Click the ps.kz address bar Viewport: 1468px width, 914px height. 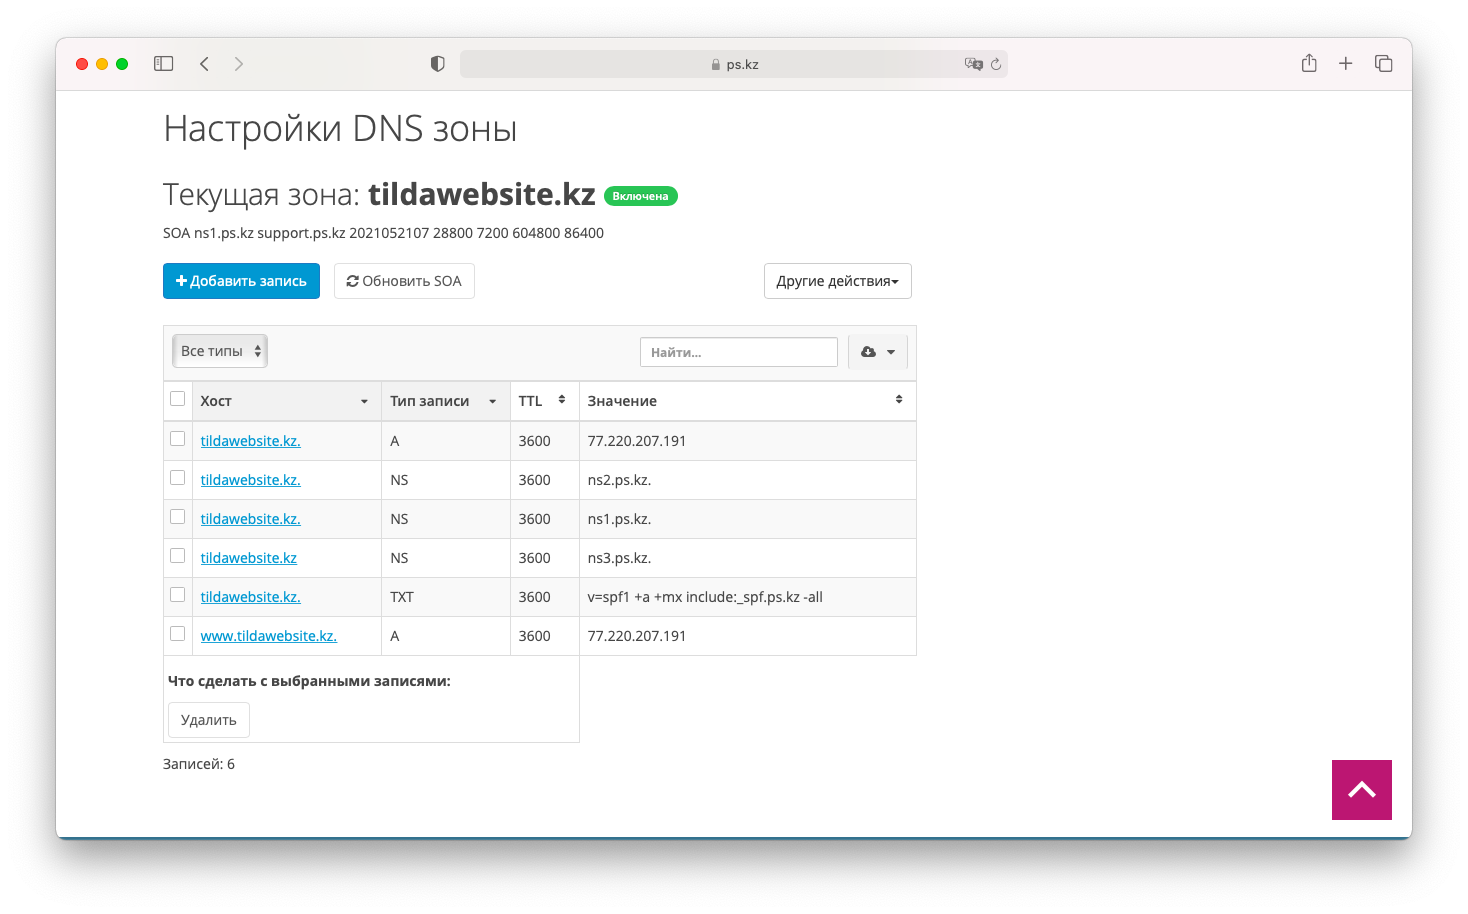pyautogui.click(x=734, y=64)
